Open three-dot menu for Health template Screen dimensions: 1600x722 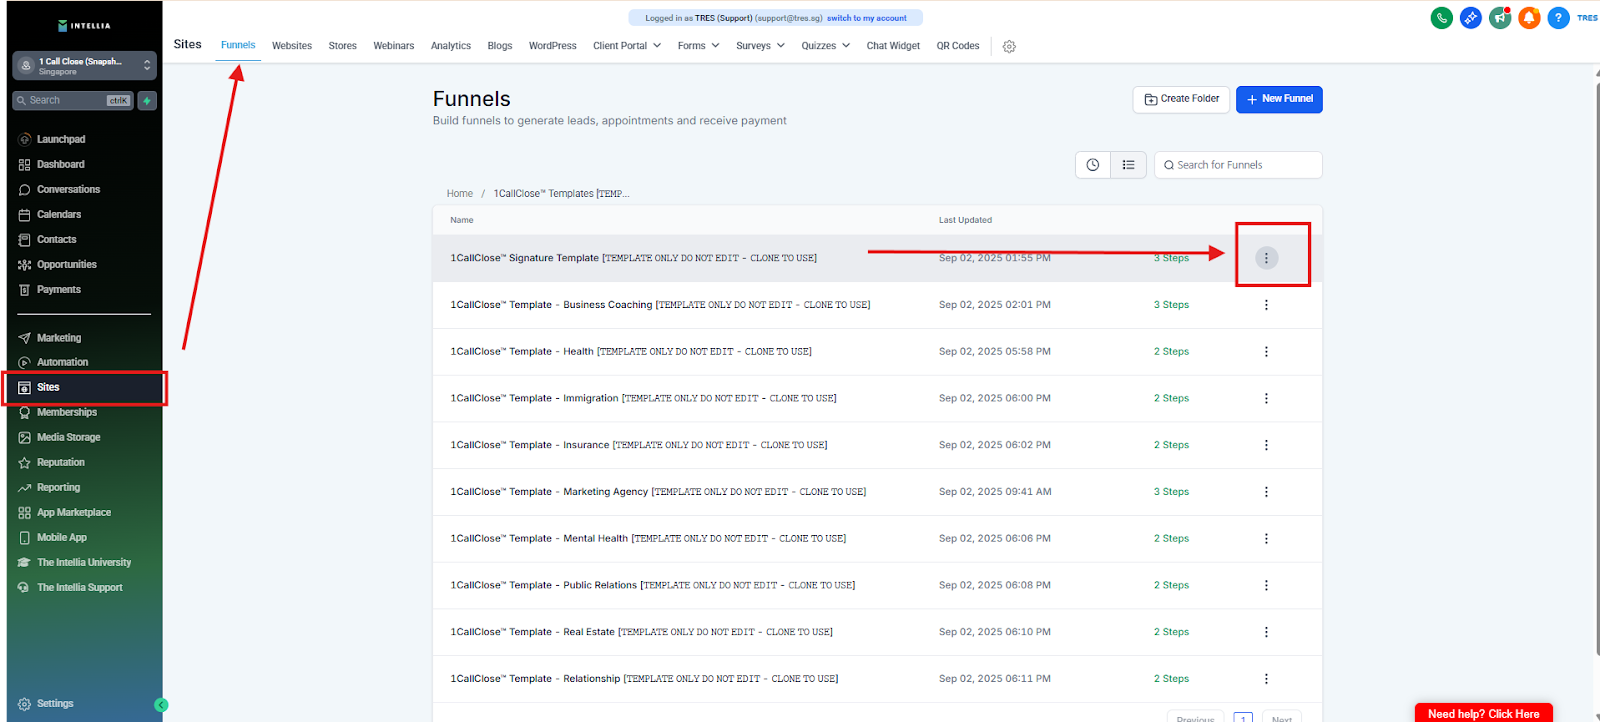click(1266, 352)
